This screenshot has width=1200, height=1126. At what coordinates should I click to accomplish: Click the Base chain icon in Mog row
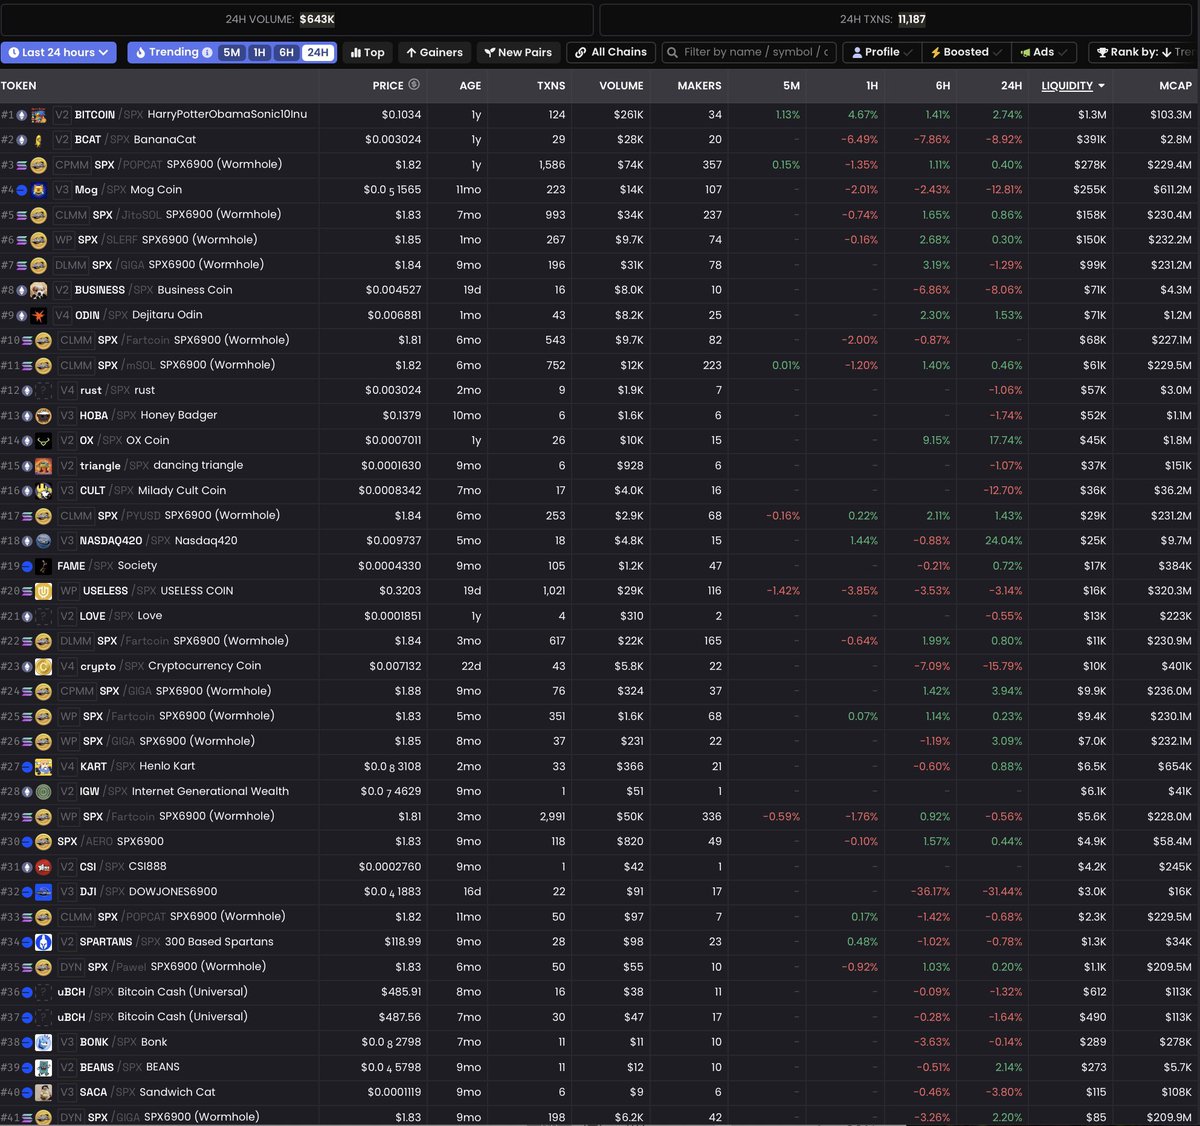[x=22, y=190]
